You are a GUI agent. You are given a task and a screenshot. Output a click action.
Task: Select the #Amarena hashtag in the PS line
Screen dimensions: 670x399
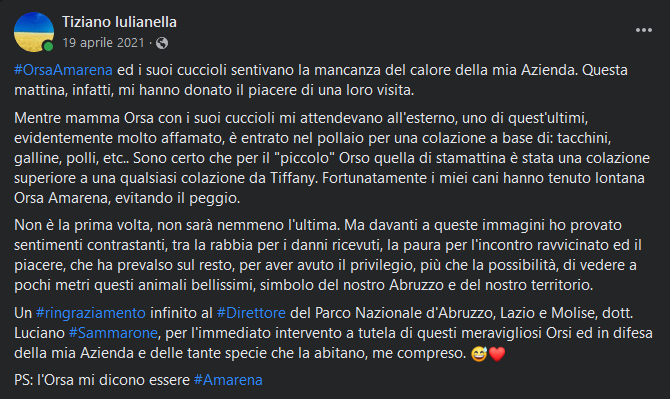click(x=228, y=380)
